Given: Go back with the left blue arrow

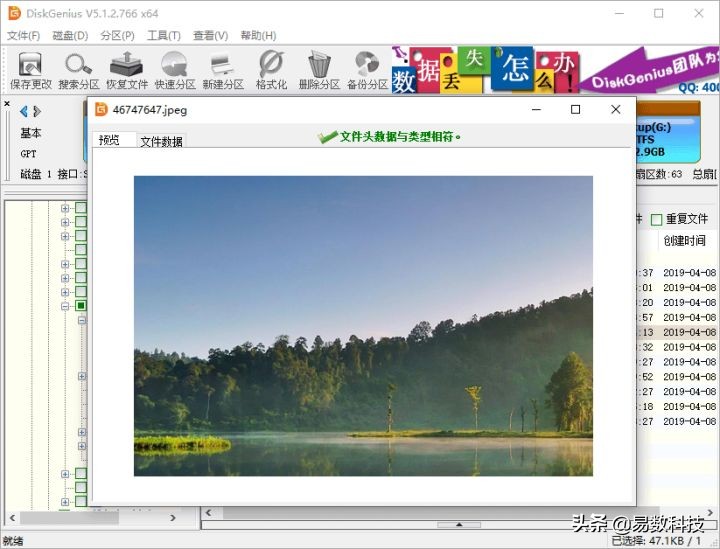Looking at the screenshot, I should [x=24, y=111].
